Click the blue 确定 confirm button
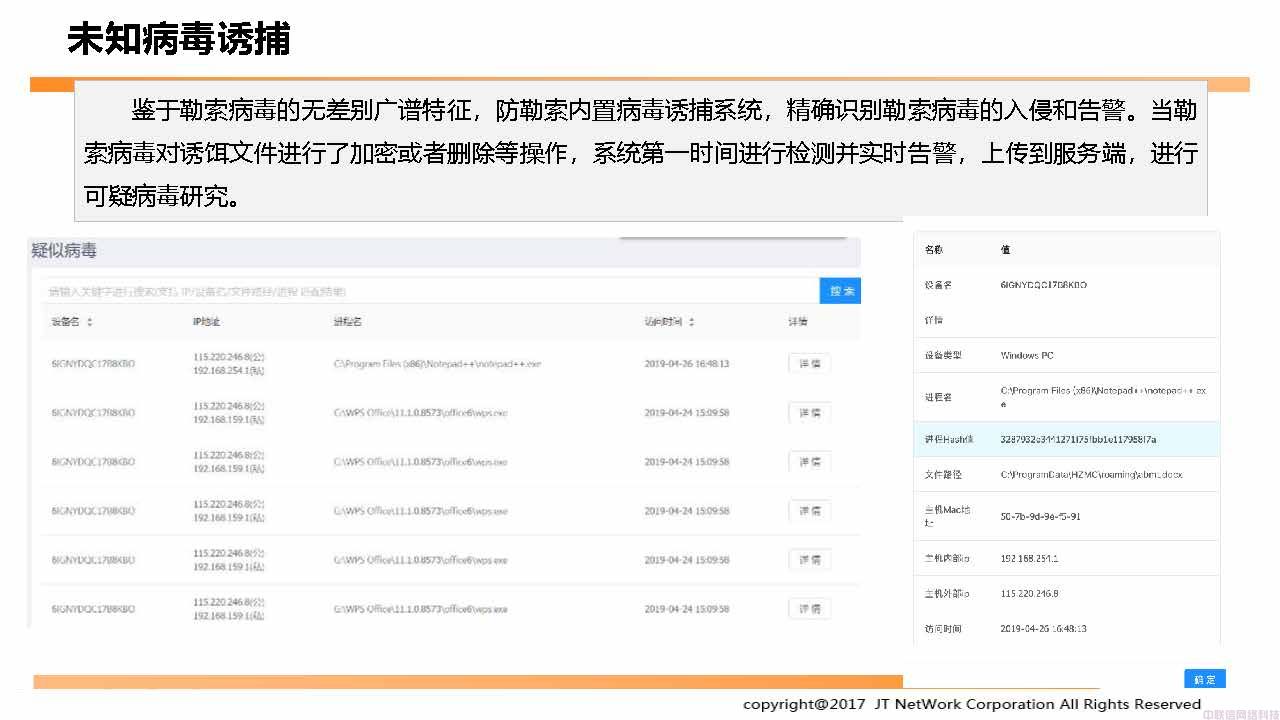 [x=1205, y=679]
